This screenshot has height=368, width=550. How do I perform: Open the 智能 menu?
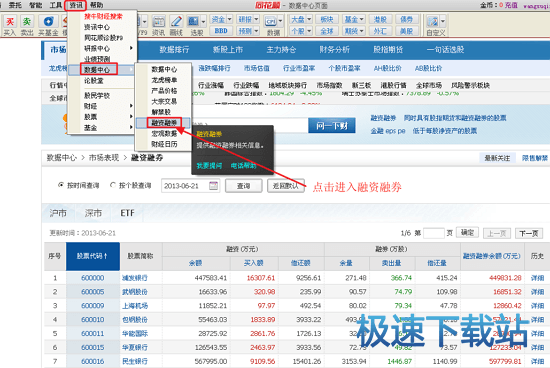tap(35, 5)
